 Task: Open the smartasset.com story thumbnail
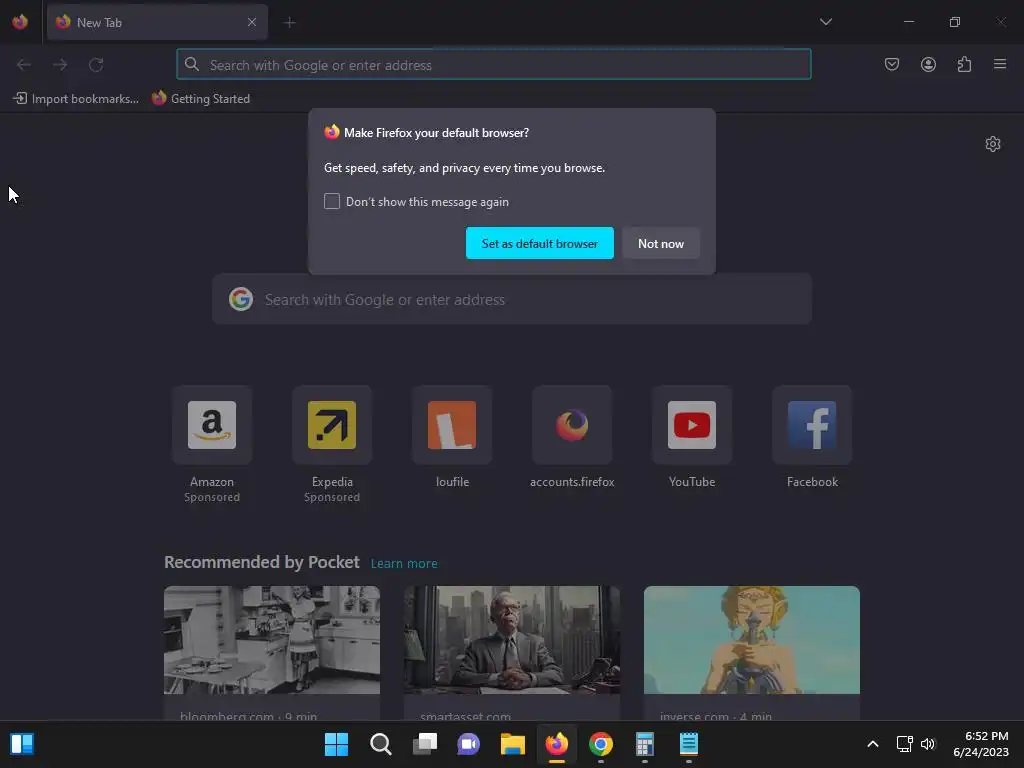click(x=511, y=640)
